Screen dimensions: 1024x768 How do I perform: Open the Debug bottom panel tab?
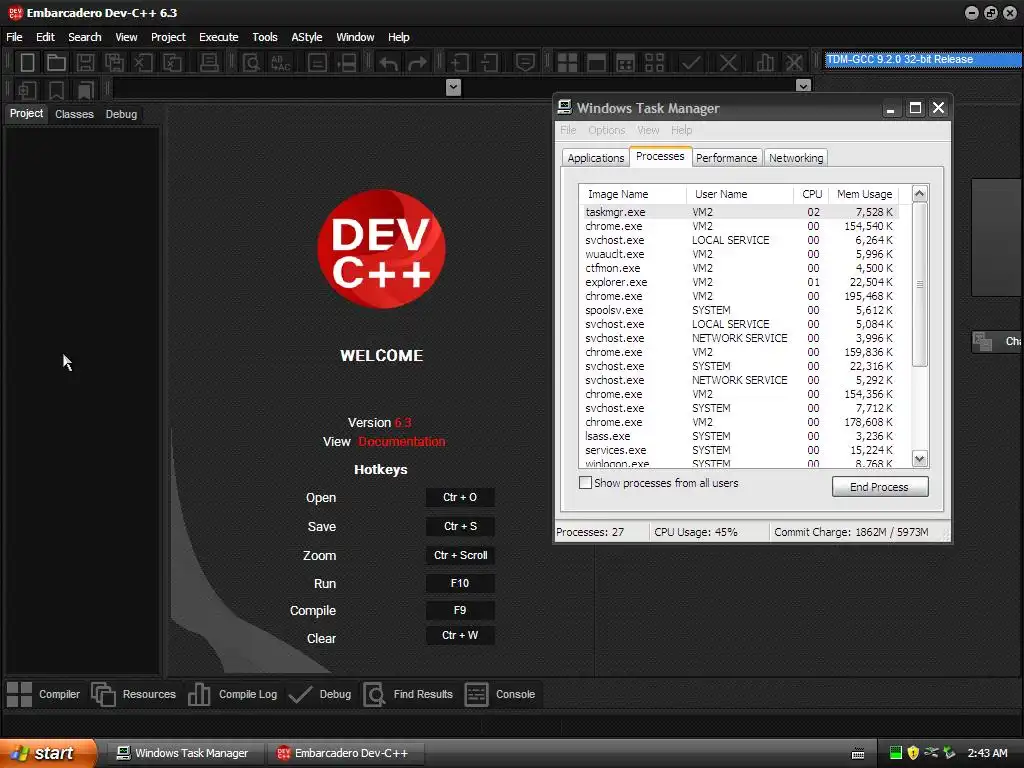pos(320,694)
